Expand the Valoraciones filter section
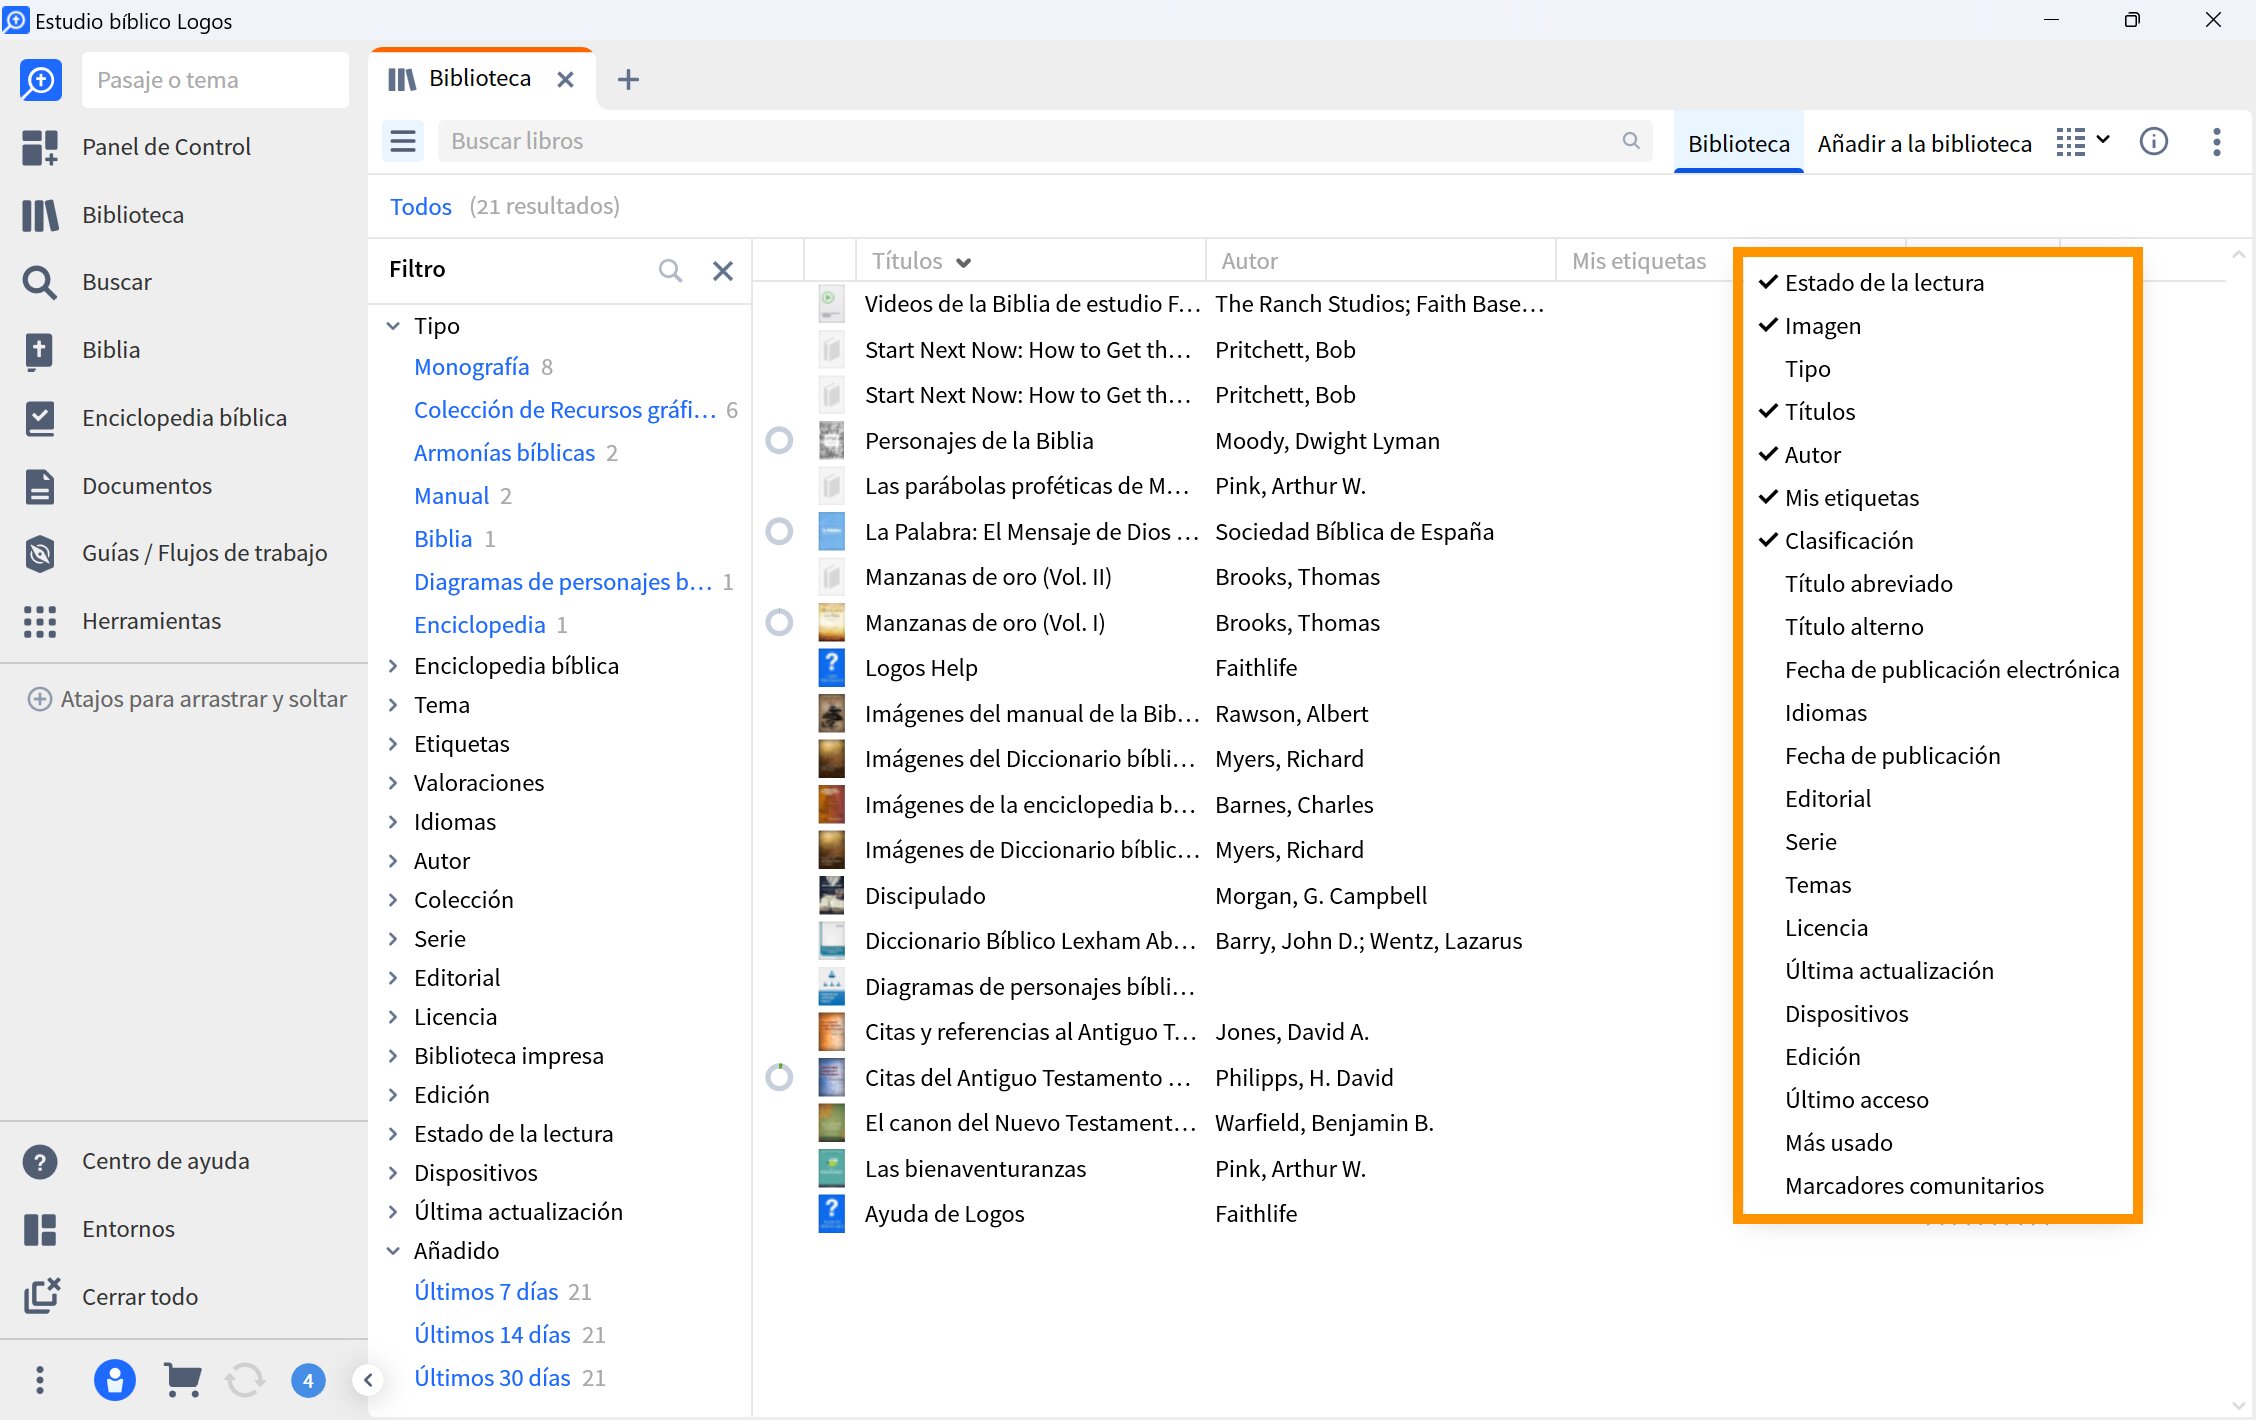Viewport: 2256px width, 1420px height. (x=393, y=783)
